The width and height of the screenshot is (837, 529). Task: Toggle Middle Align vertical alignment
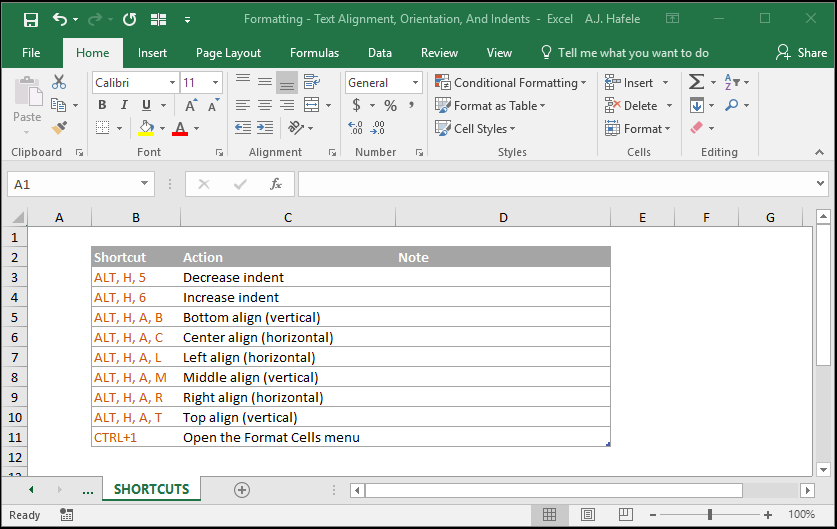(265, 82)
